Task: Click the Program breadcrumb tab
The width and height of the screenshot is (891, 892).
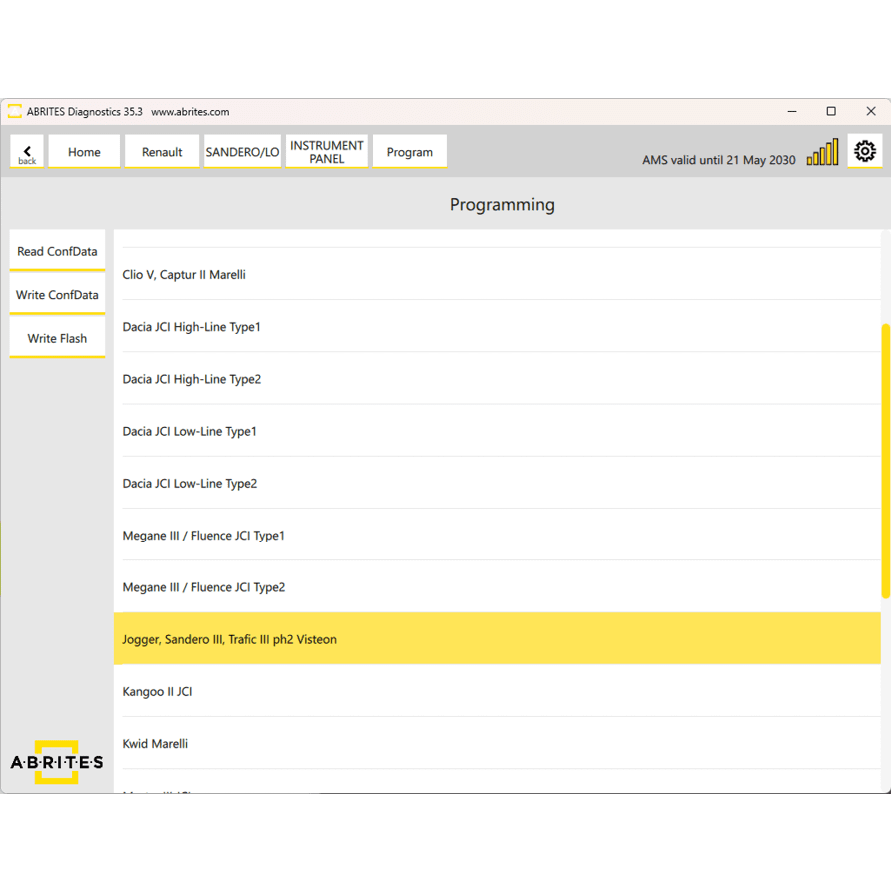Action: point(410,152)
